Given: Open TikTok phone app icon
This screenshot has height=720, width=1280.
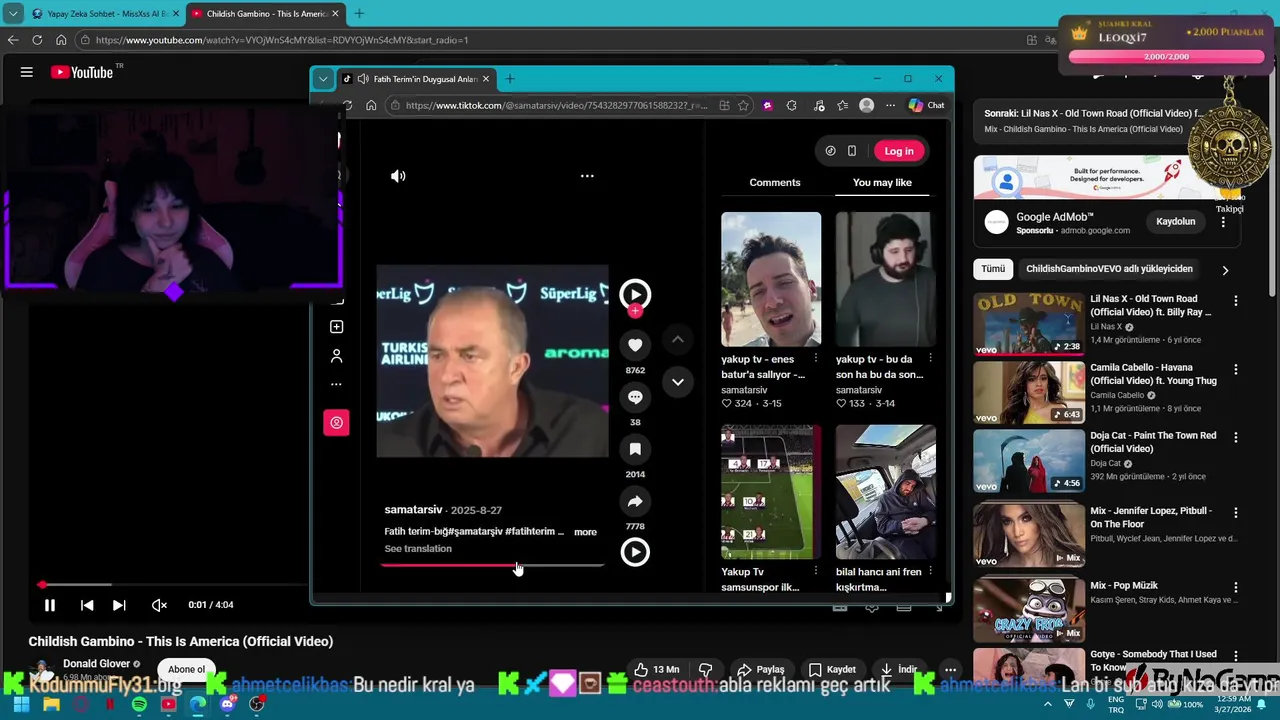Looking at the screenshot, I should 852,151.
